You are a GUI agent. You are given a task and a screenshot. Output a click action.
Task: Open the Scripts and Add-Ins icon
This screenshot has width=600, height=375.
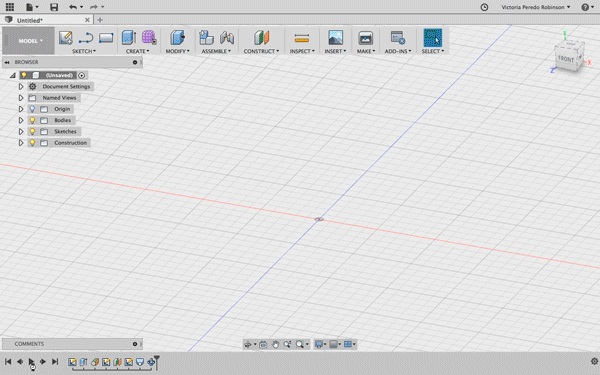[398, 38]
